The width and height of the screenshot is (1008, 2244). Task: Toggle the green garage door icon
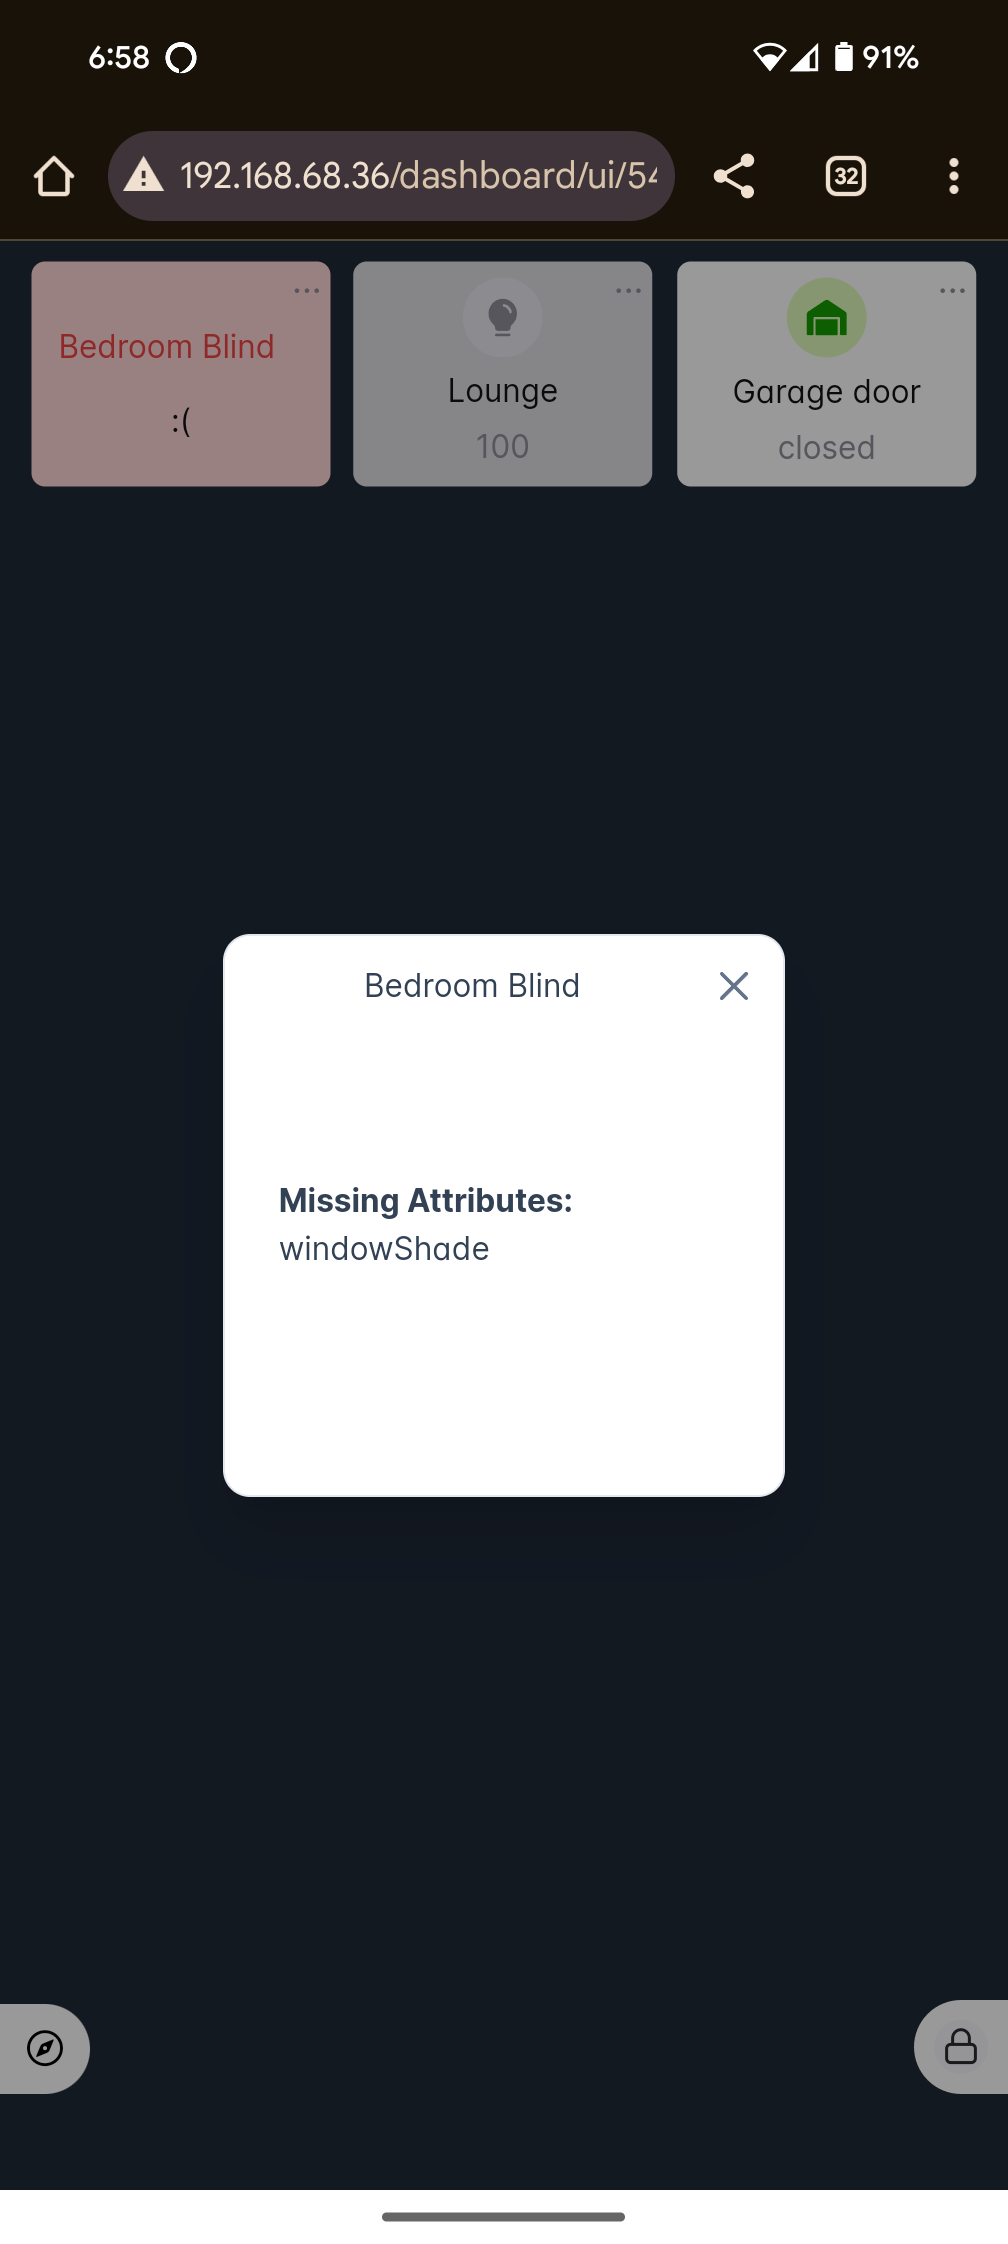(x=827, y=318)
